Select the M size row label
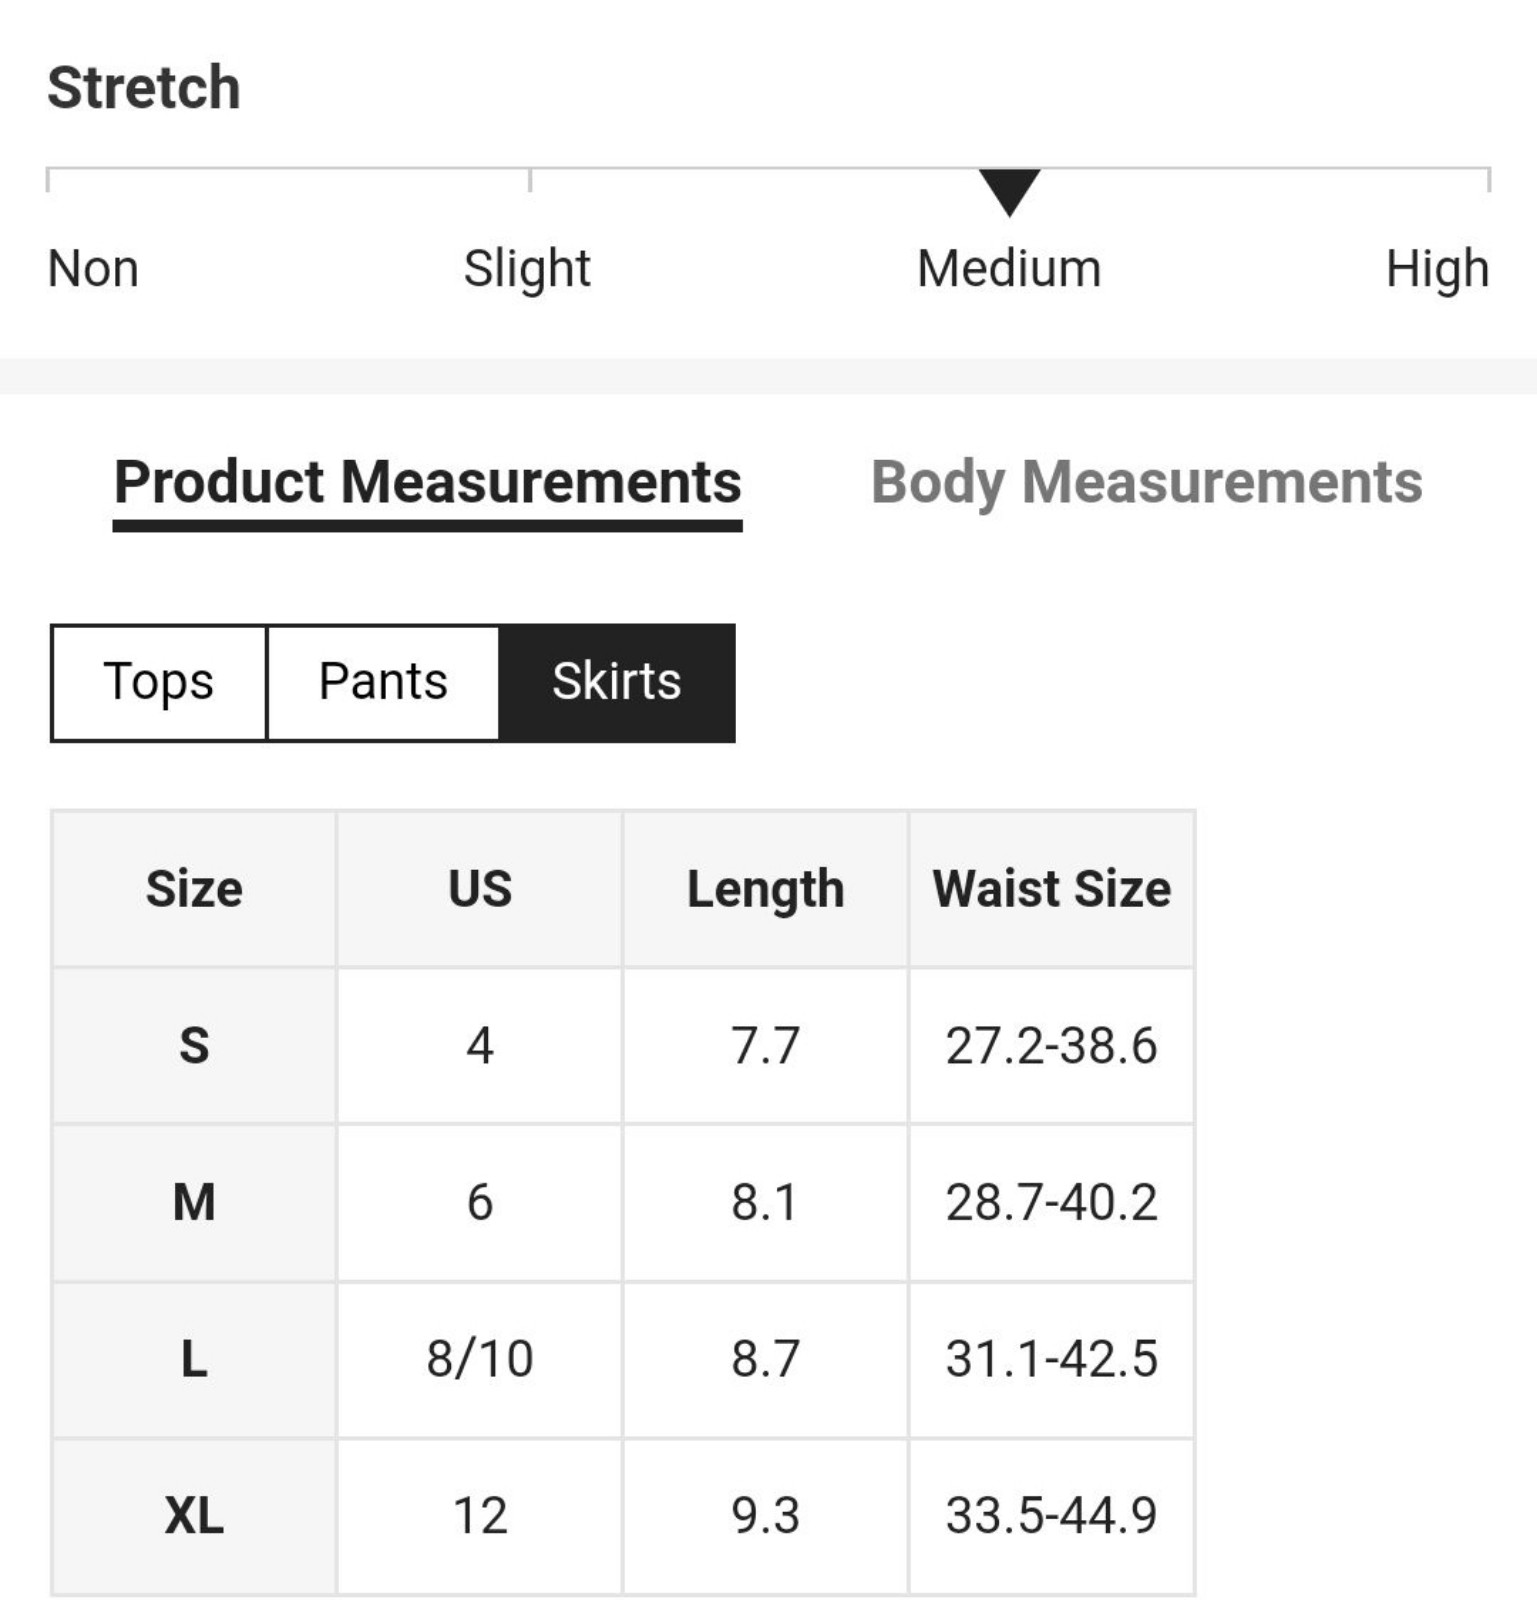This screenshot has width=1537, height=1600. [194, 1202]
